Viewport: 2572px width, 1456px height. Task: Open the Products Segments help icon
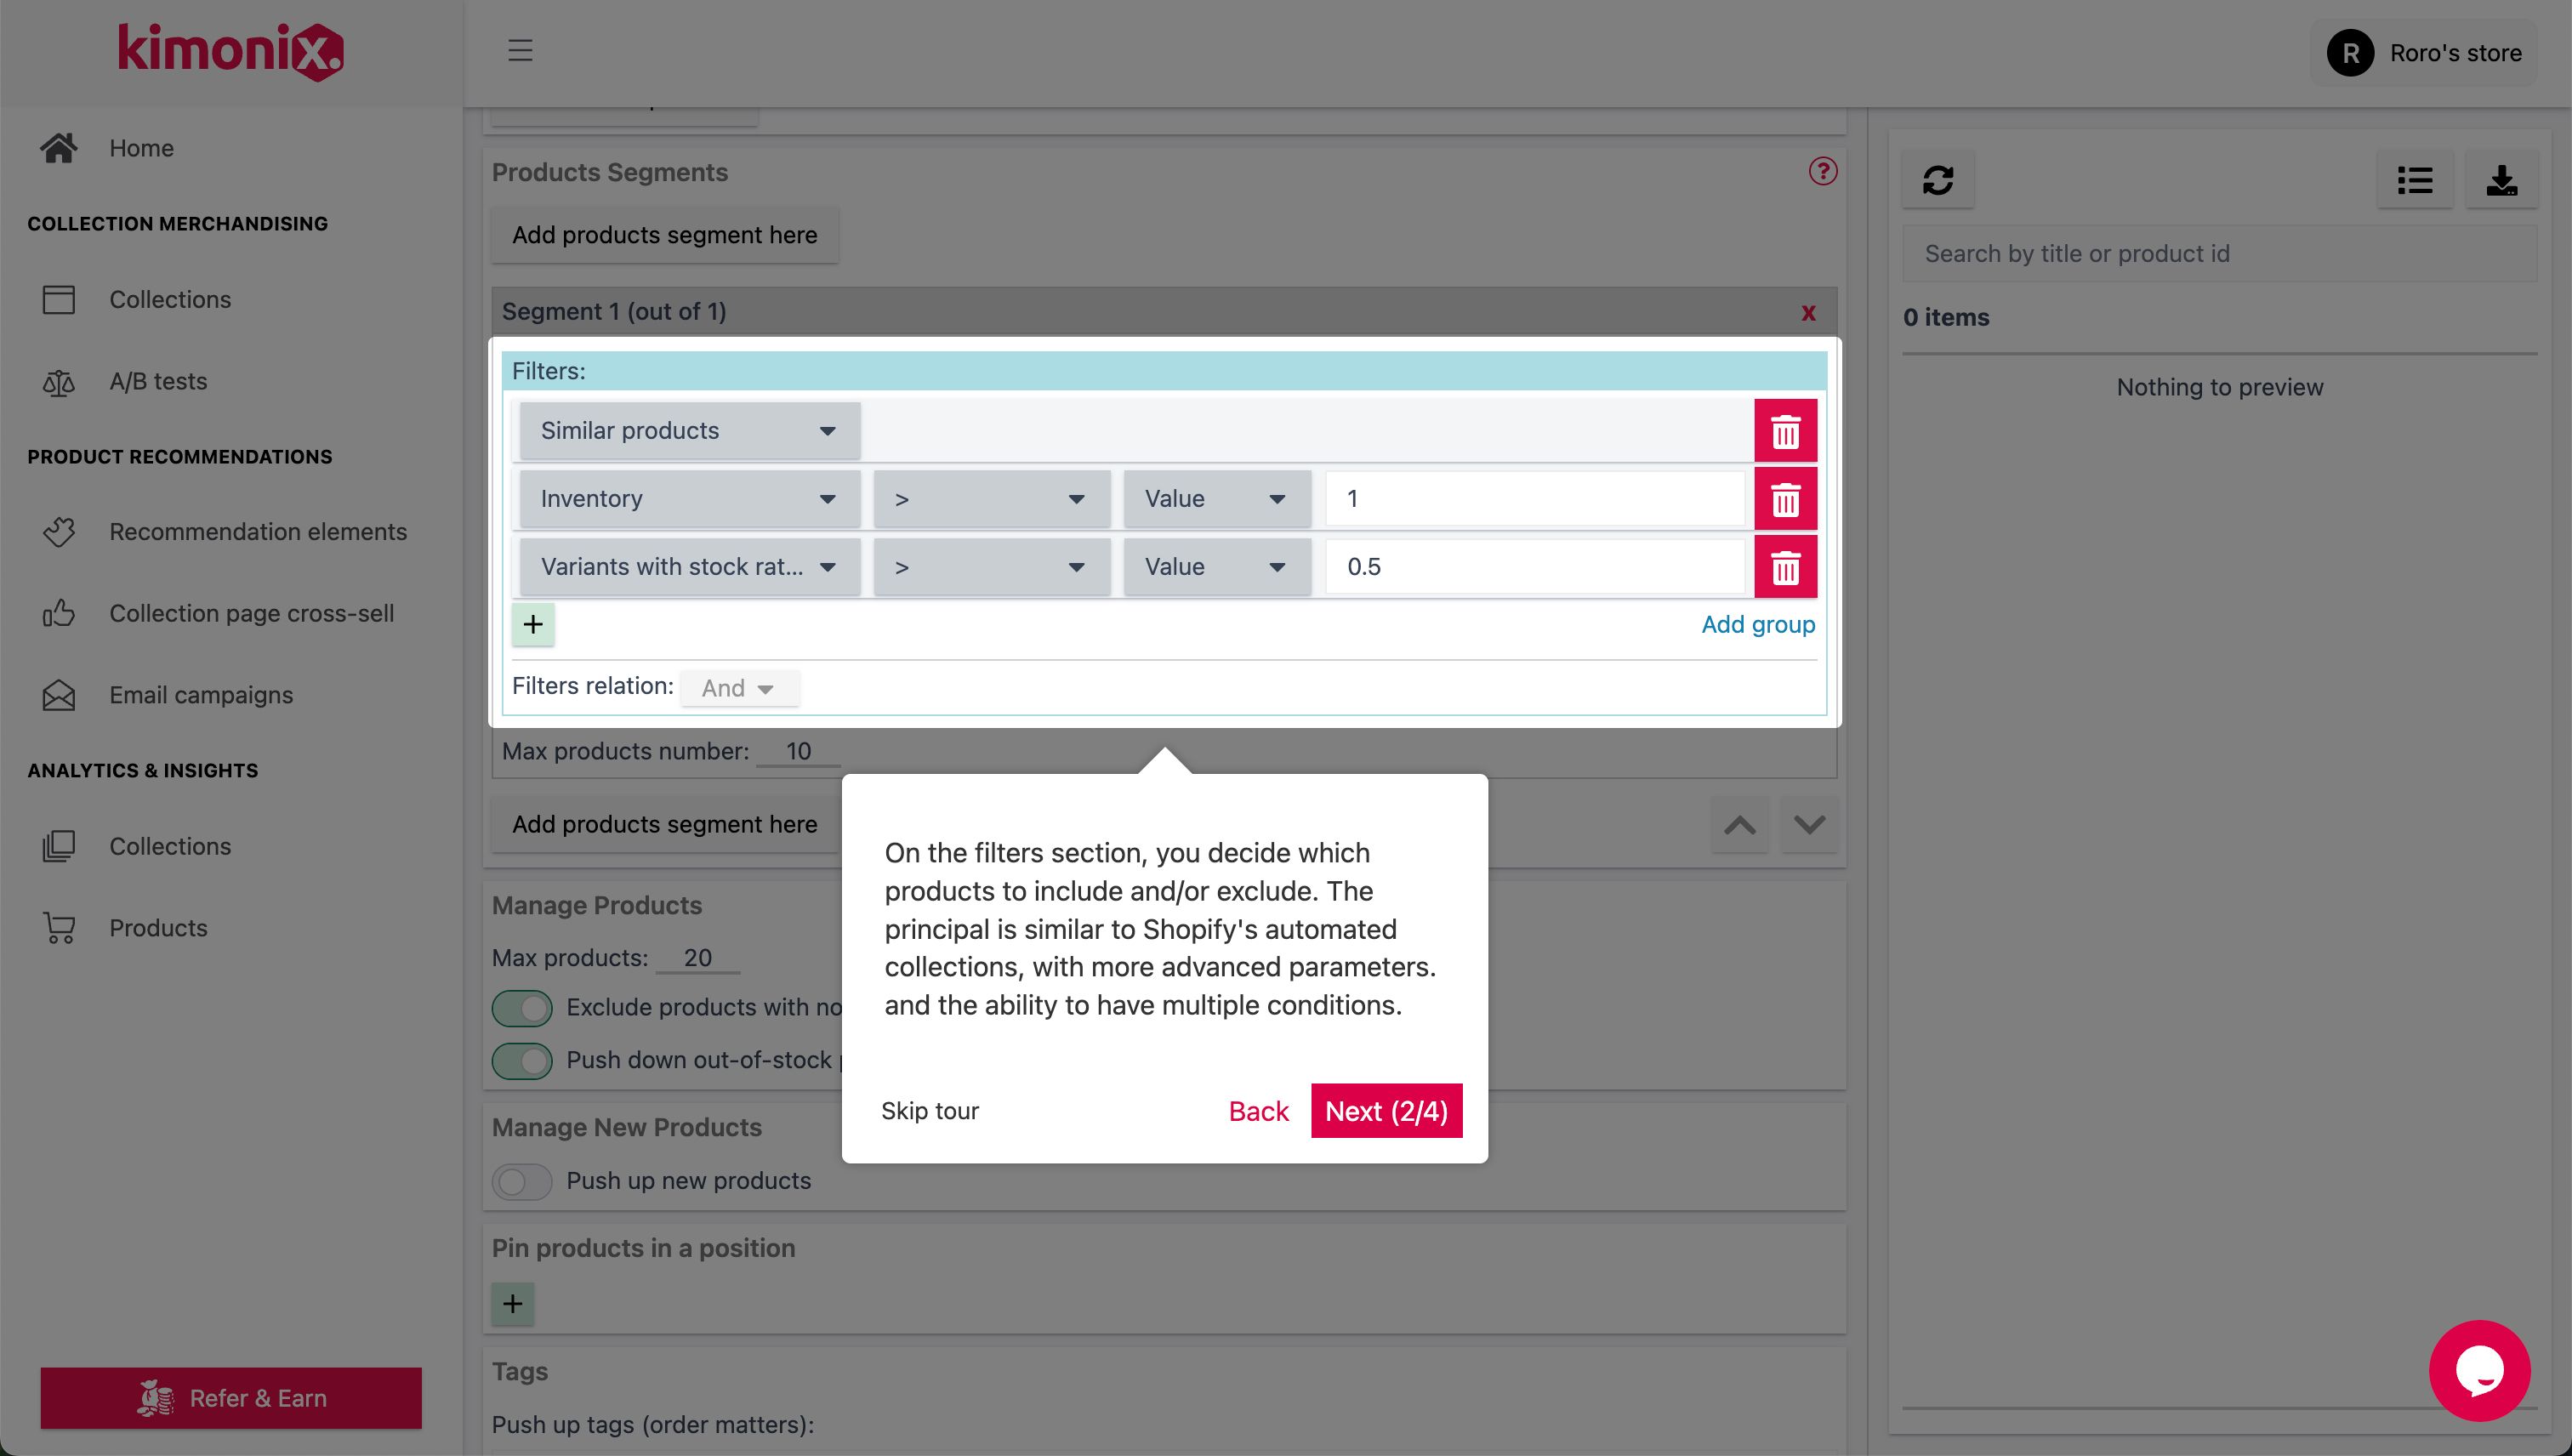(1822, 172)
